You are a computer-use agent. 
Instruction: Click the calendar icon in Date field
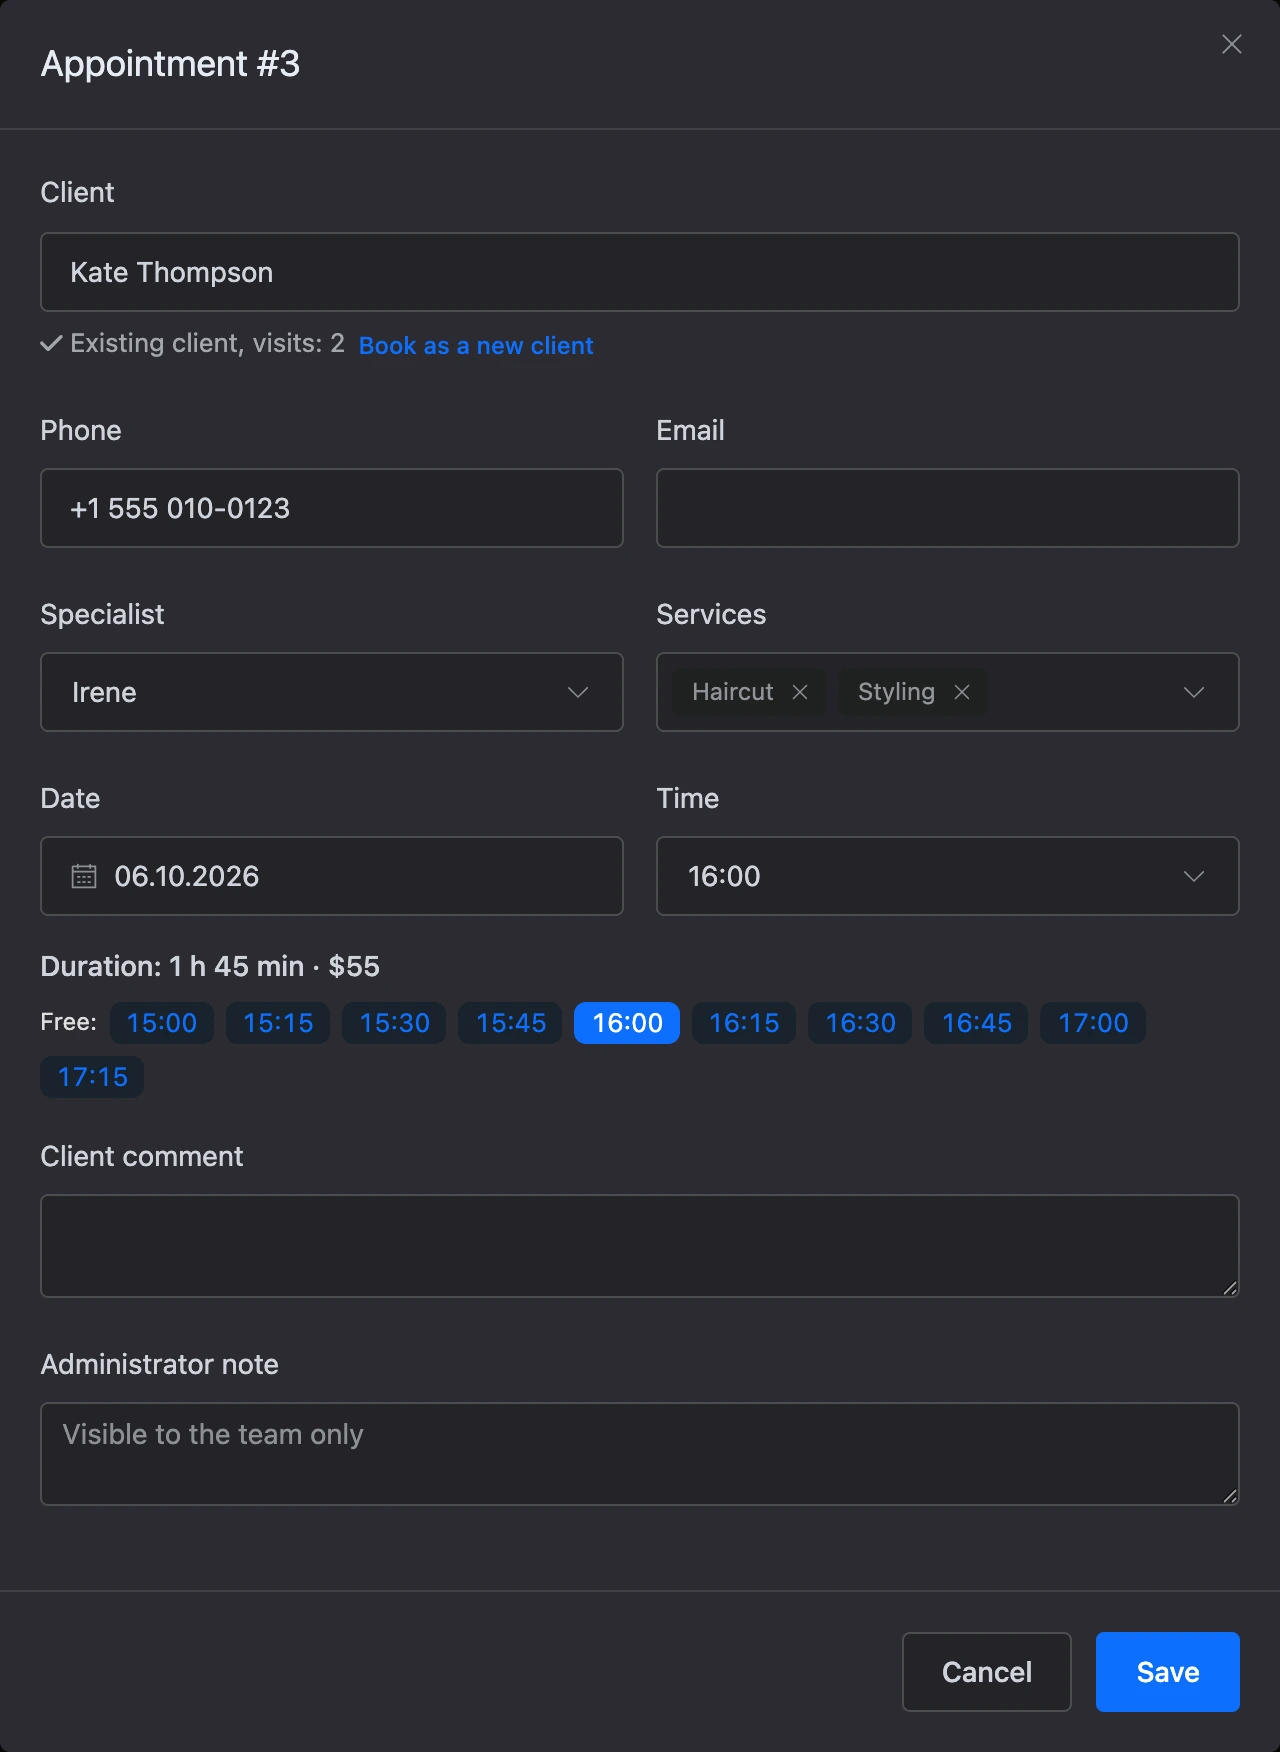tap(84, 876)
